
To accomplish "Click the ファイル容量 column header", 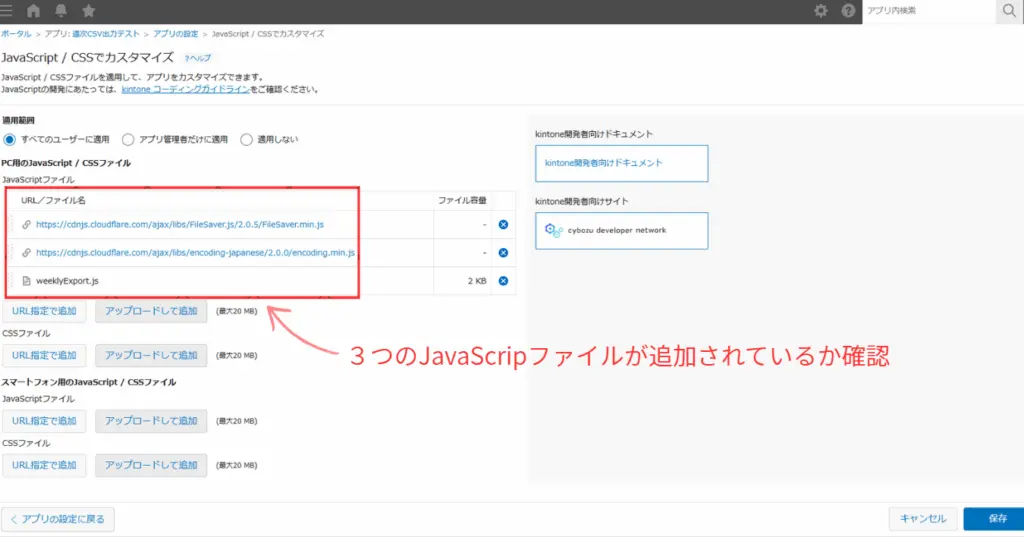I will tap(462, 201).
